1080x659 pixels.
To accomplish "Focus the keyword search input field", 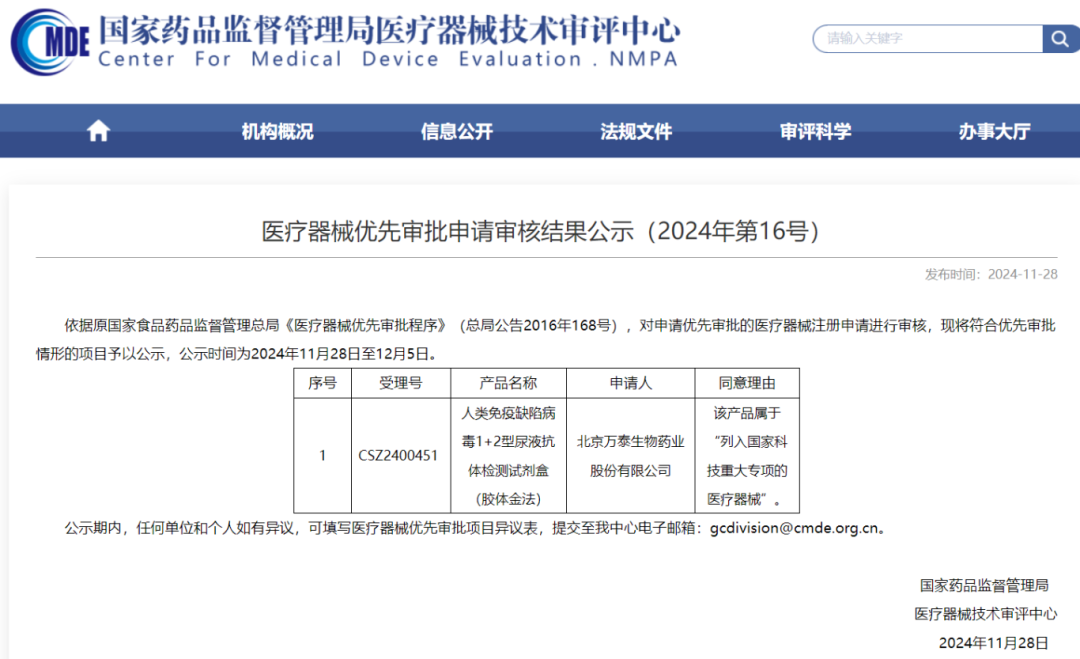I will [927, 39].
